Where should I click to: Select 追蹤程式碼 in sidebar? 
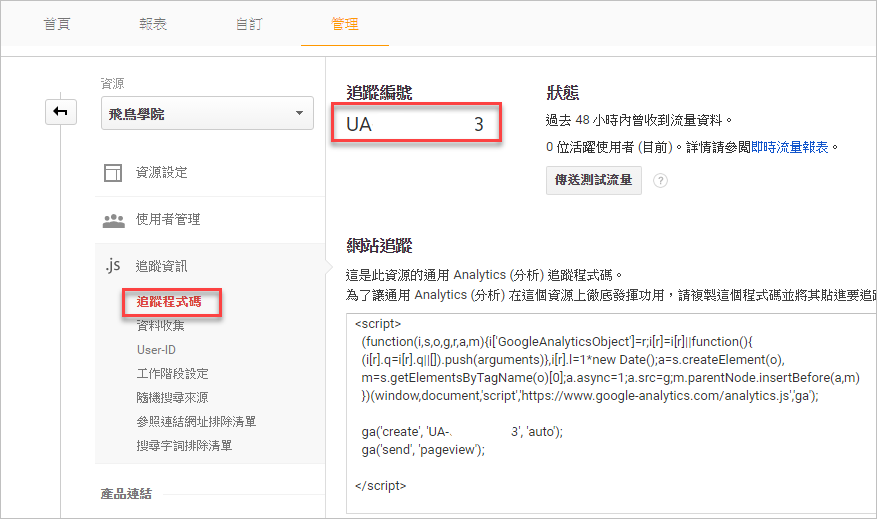pyautogui.click(x=169, y=302)
